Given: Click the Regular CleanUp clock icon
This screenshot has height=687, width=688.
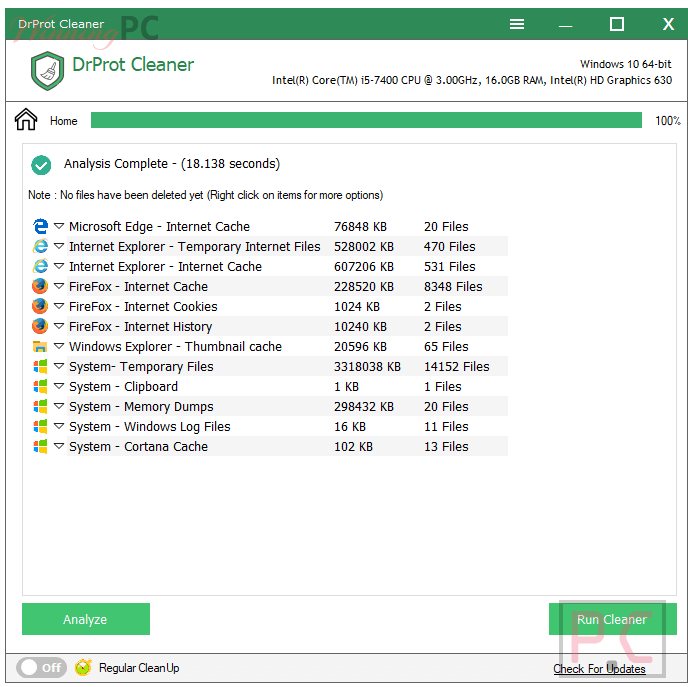Looking at the screenshot, I should coord(83,667).
